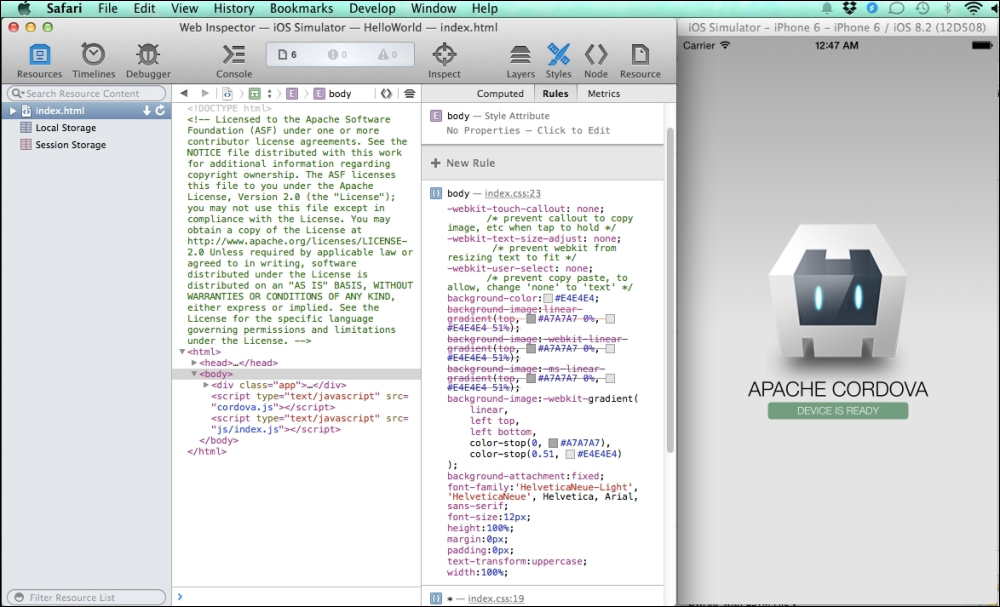This screenshot has width=1000, height=607.
Task: Click the green DOM tree breadcrumb icon
Action: [254, 94]
